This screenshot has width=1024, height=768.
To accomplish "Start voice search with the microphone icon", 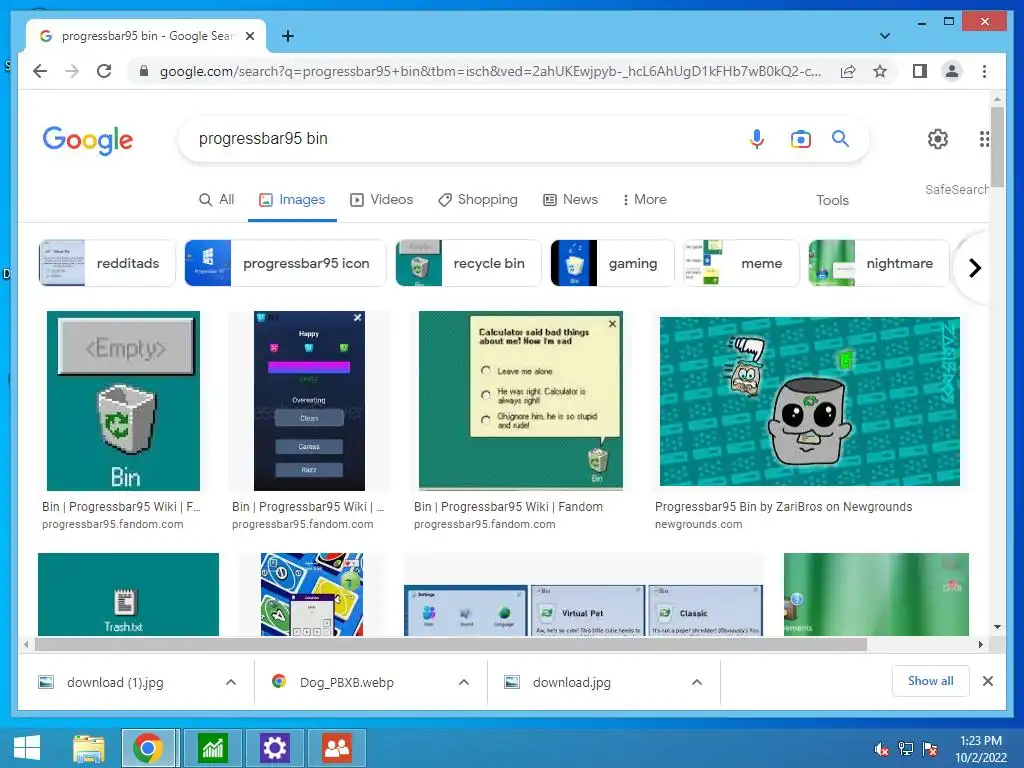I will 756,138.
